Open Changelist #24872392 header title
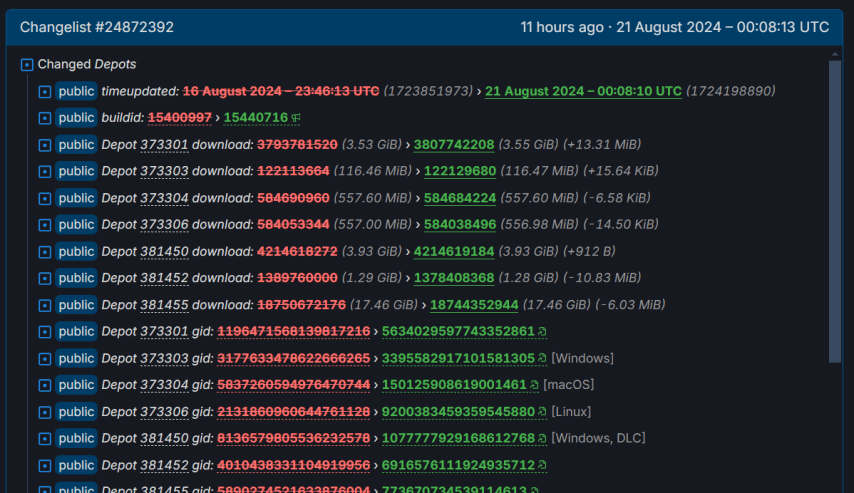Image resolution: width=854 pixels, height=493 pixels. pyautogui.click(x=97, y=27)
